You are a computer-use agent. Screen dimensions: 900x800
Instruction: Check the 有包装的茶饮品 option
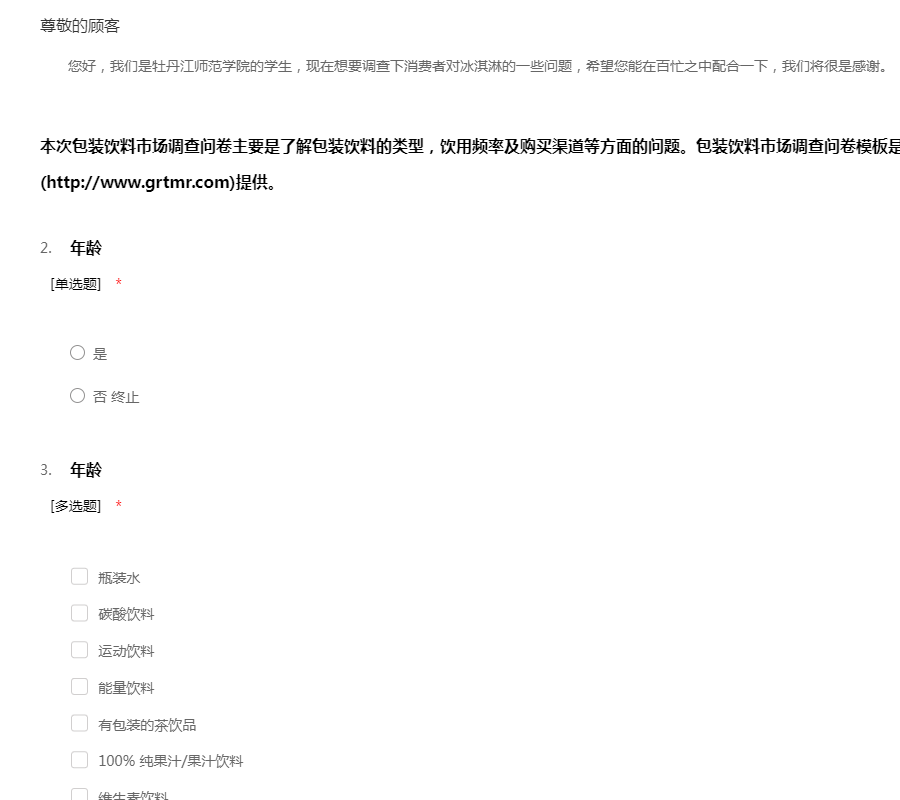80,723
